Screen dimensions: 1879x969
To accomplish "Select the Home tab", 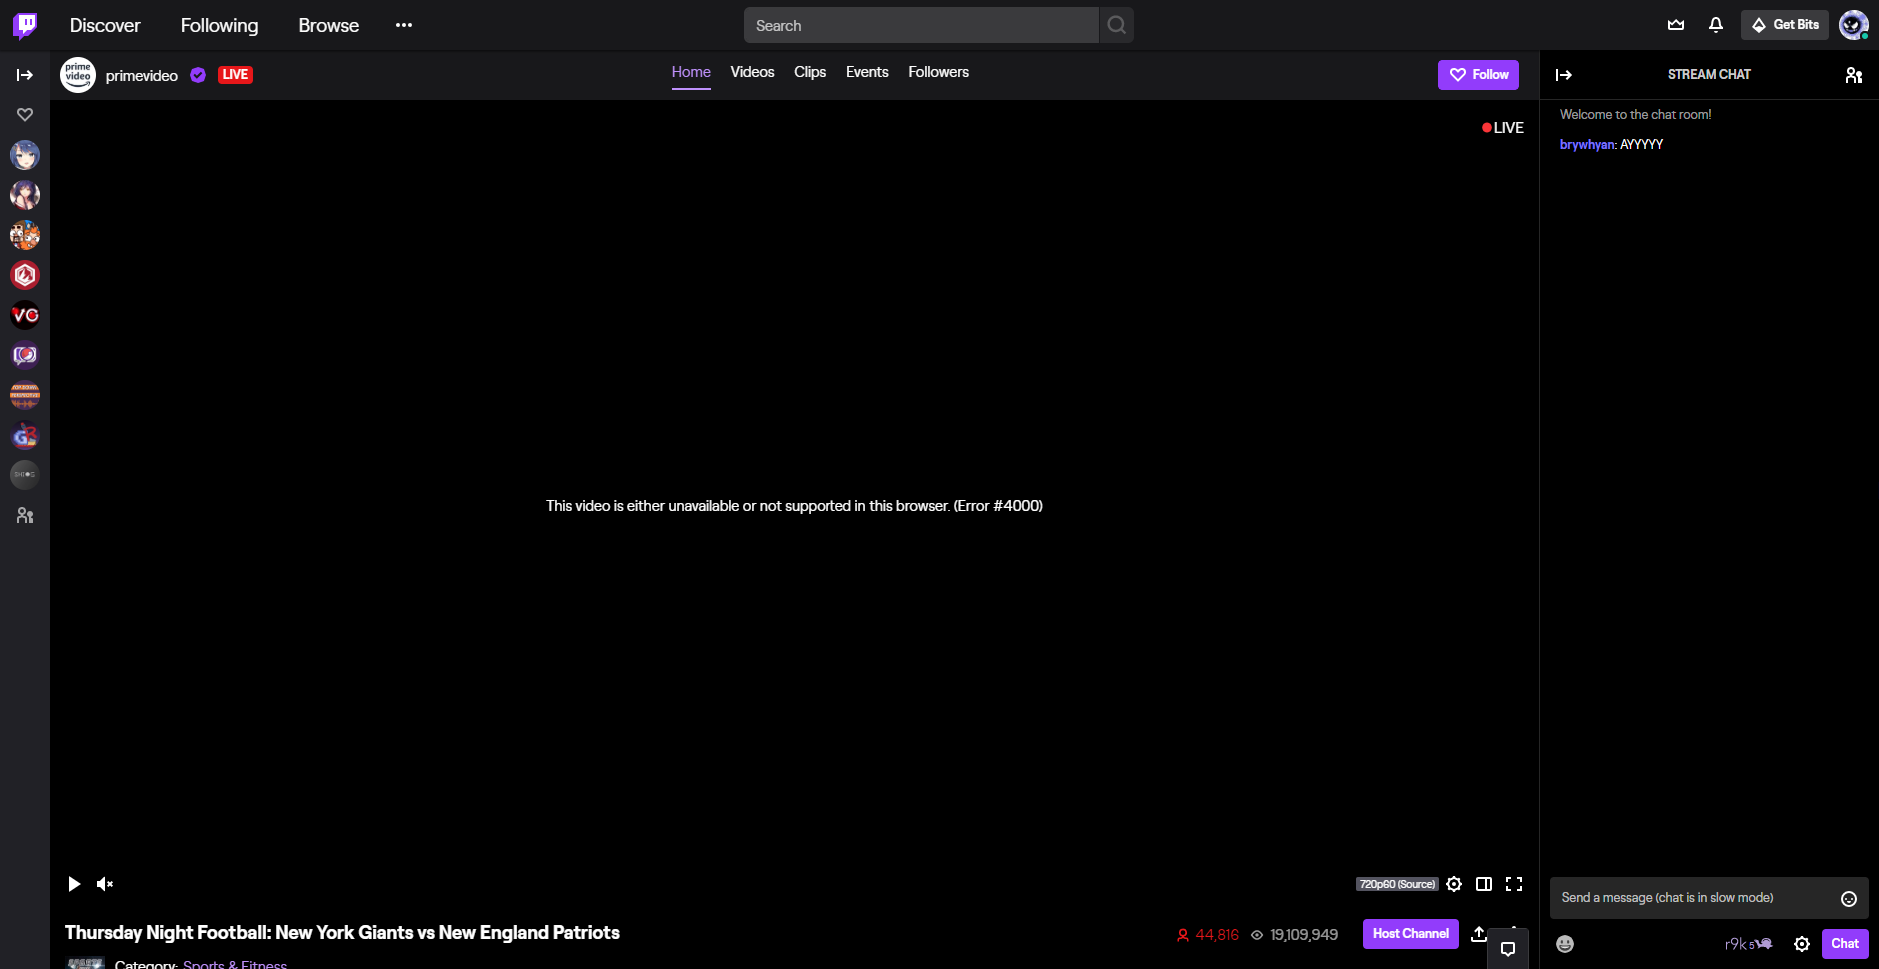I will (691, 73).
